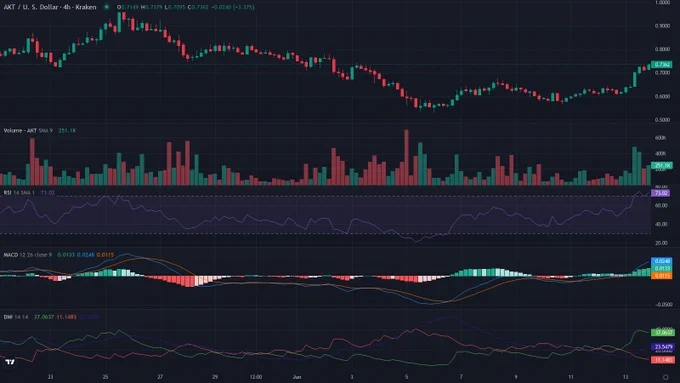Click the MACD legend value 0.0133
680x383 pixels.
click(66, 255)
